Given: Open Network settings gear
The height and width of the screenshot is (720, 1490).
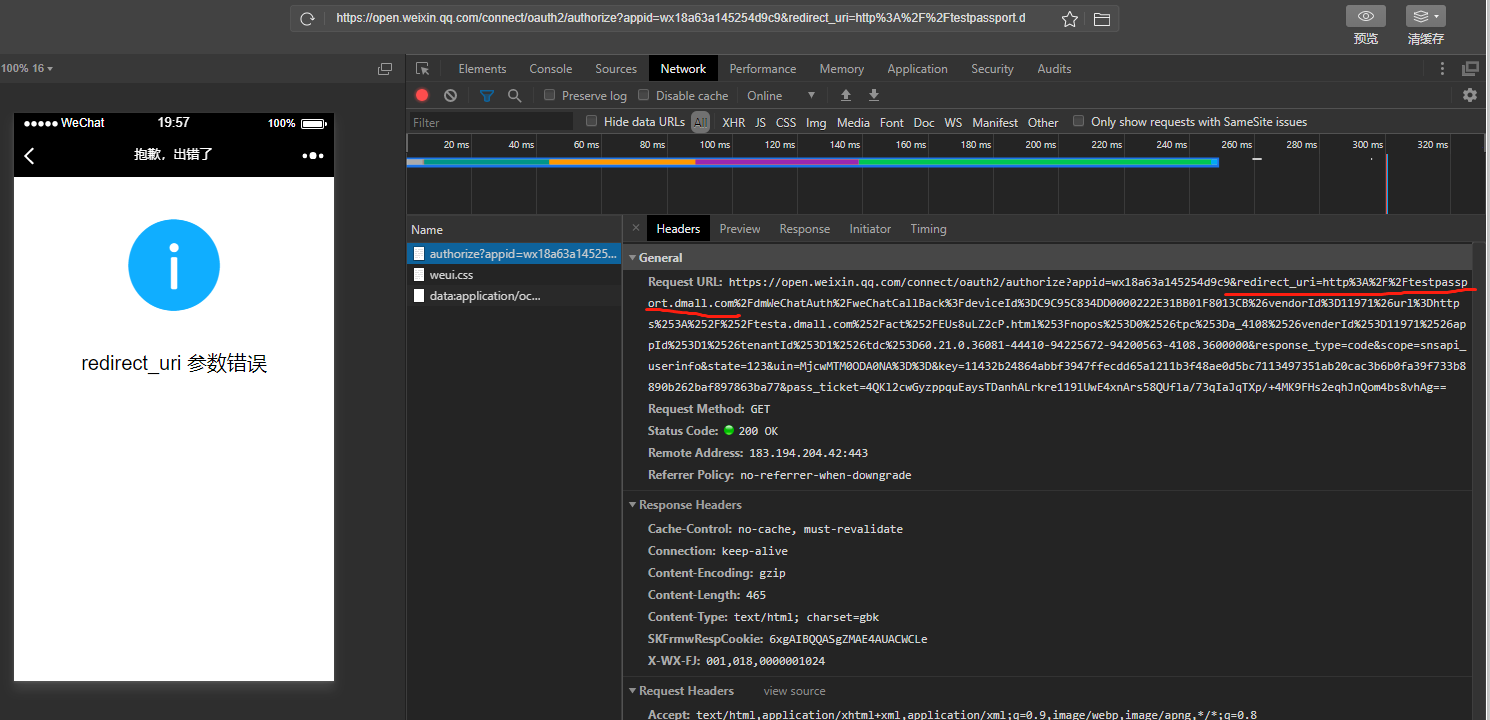Looking at the screenshot, I should click(1470, 96).
